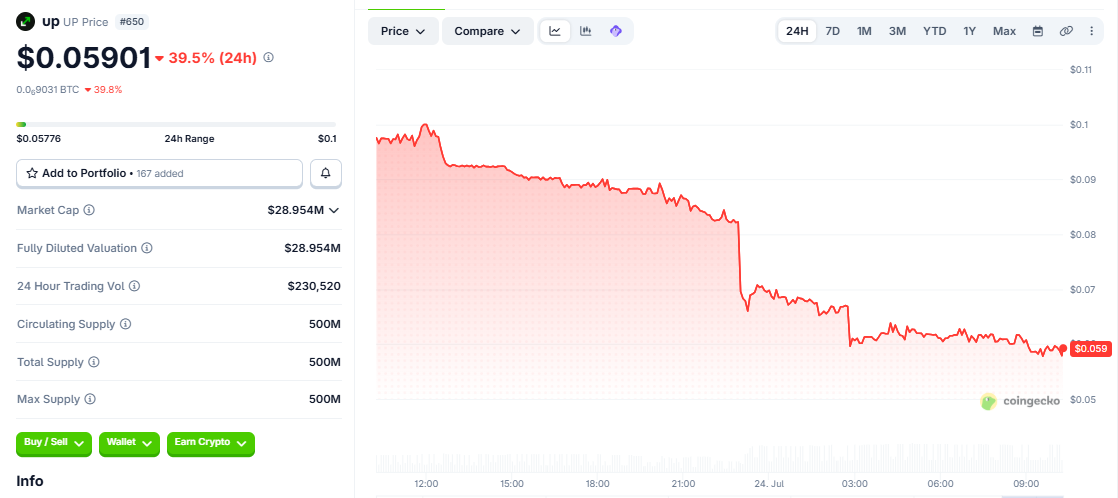Open the Wallet dropdown

tap(129, 443)
